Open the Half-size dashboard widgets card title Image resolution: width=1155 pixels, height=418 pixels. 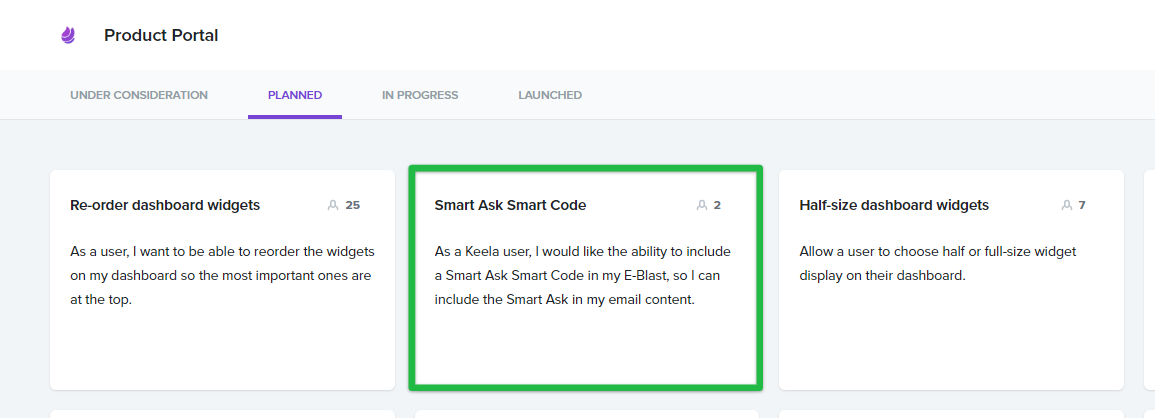(x=894, y=205)
